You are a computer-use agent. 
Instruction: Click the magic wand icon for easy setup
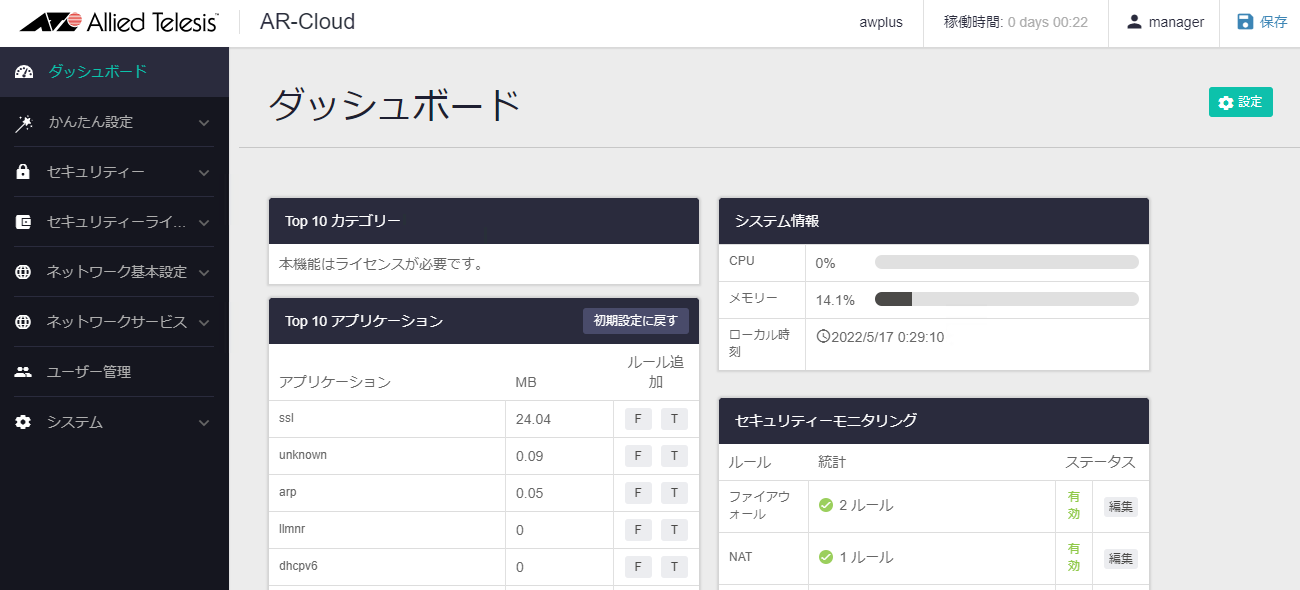[x=24, y=123]
